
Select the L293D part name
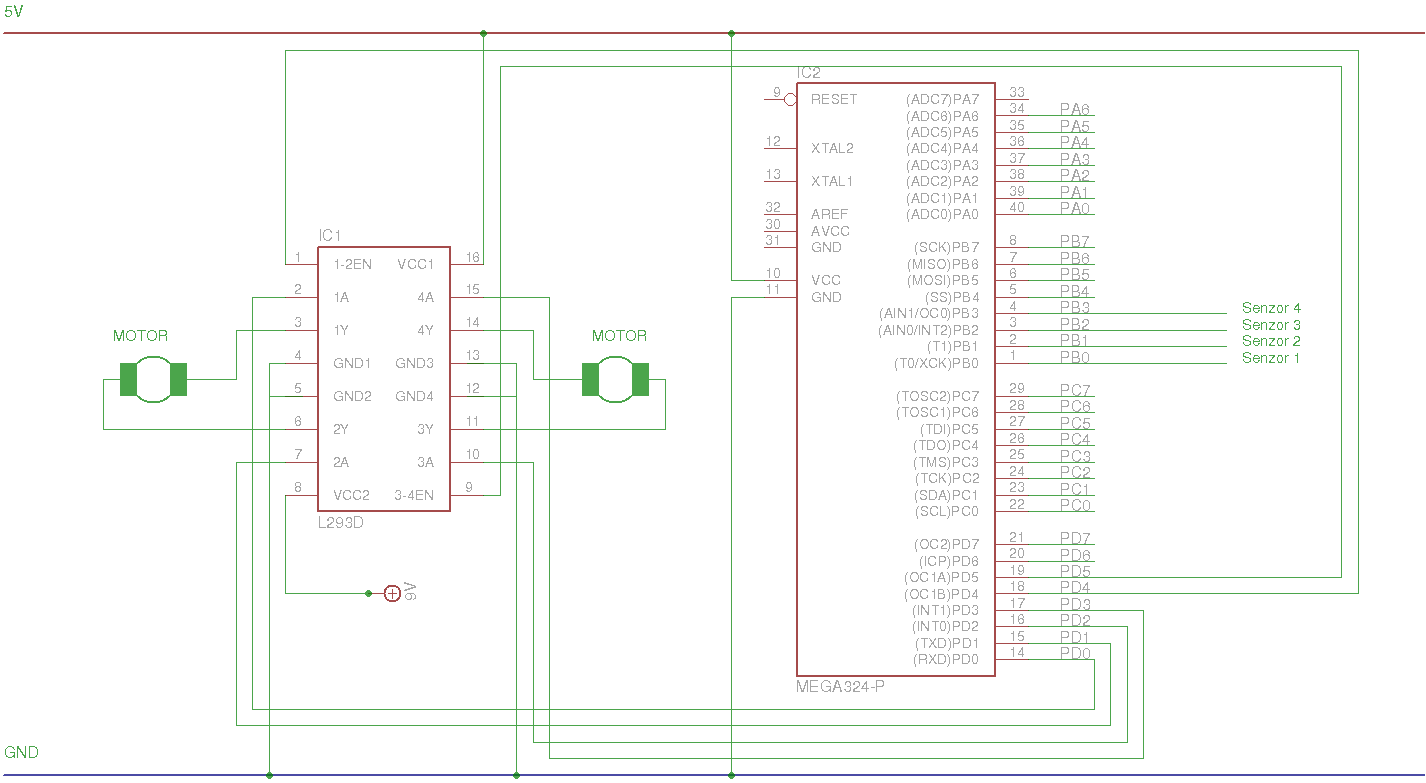click(340, 522)
